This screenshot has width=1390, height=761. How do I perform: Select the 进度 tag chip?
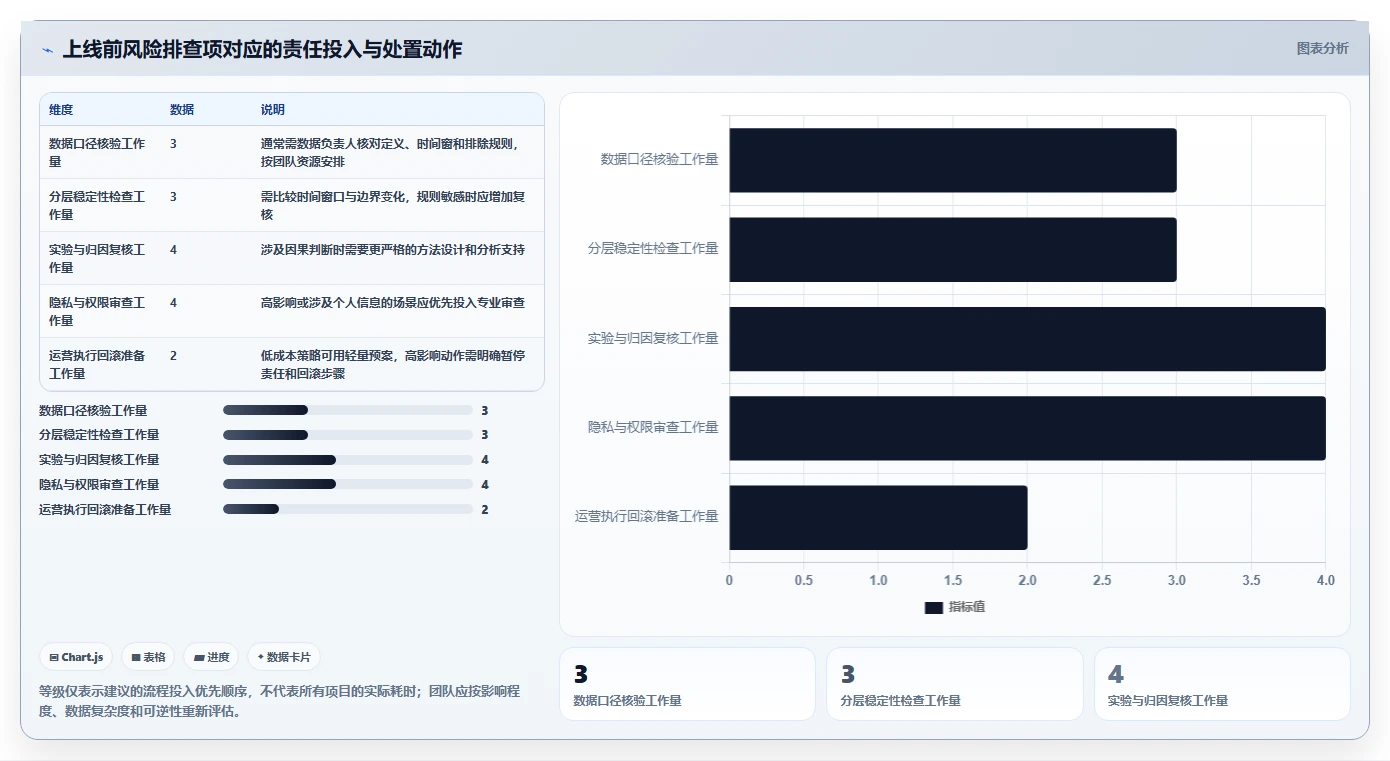click(211, 657)
